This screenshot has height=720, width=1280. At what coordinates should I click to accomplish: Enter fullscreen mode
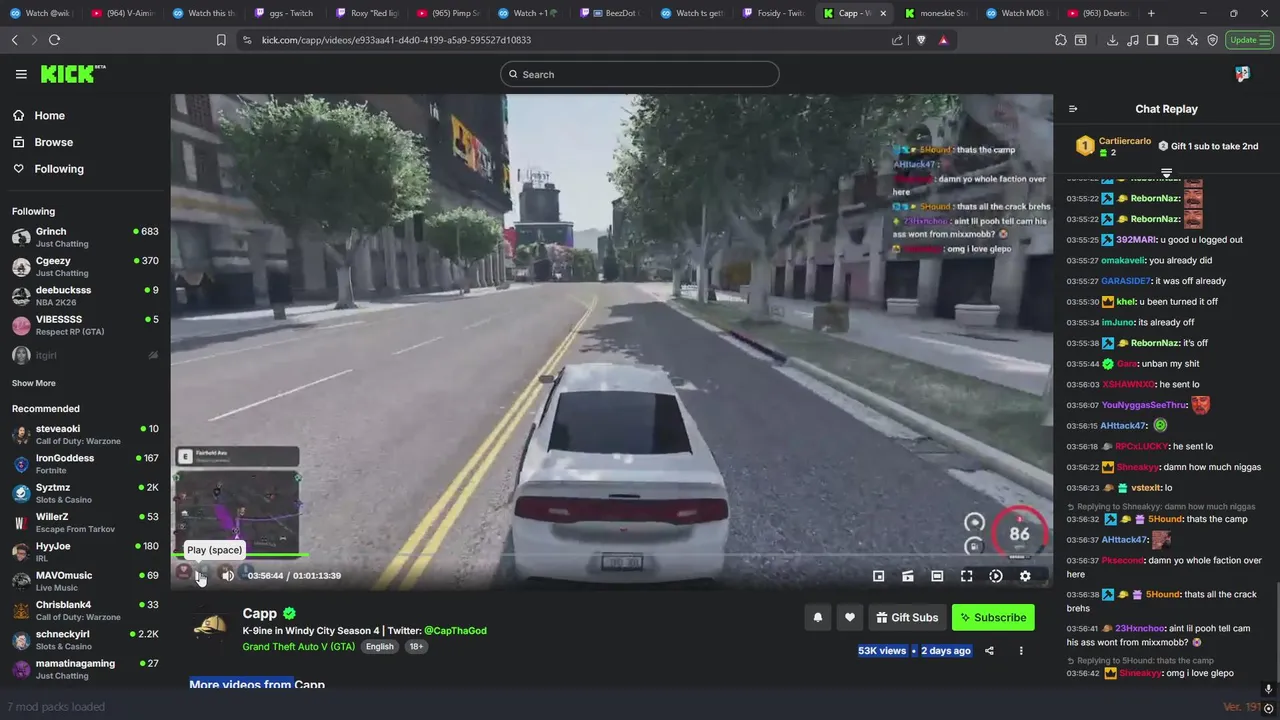(966, 576)
